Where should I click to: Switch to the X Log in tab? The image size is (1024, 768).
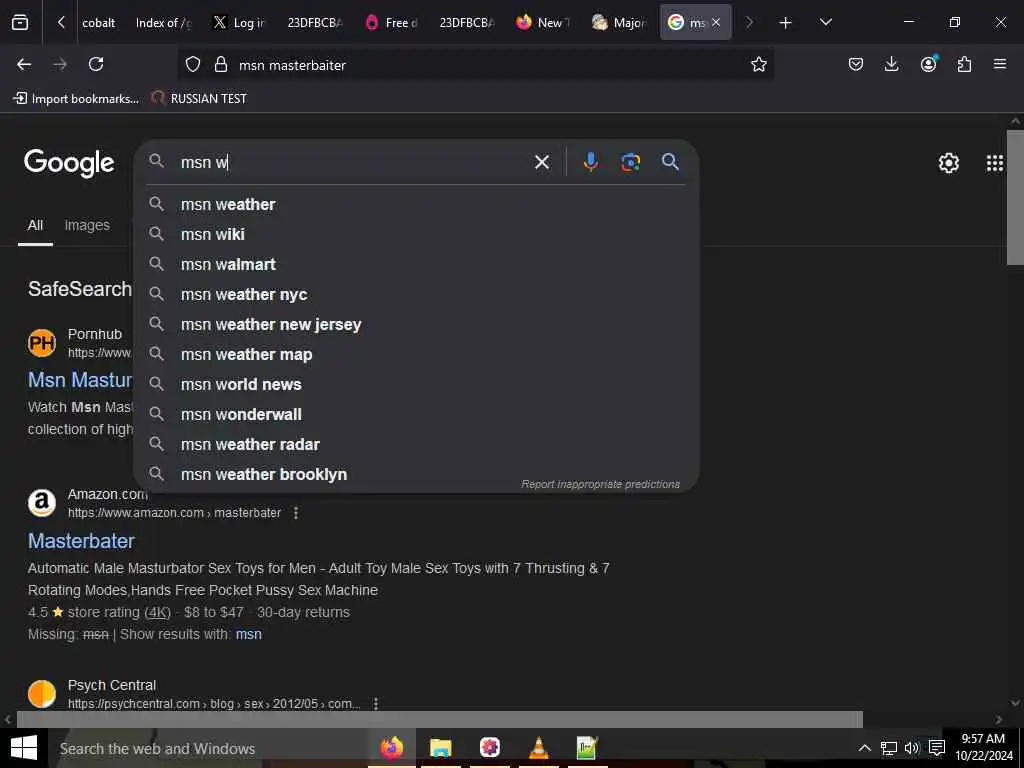[x=239, y=23]
